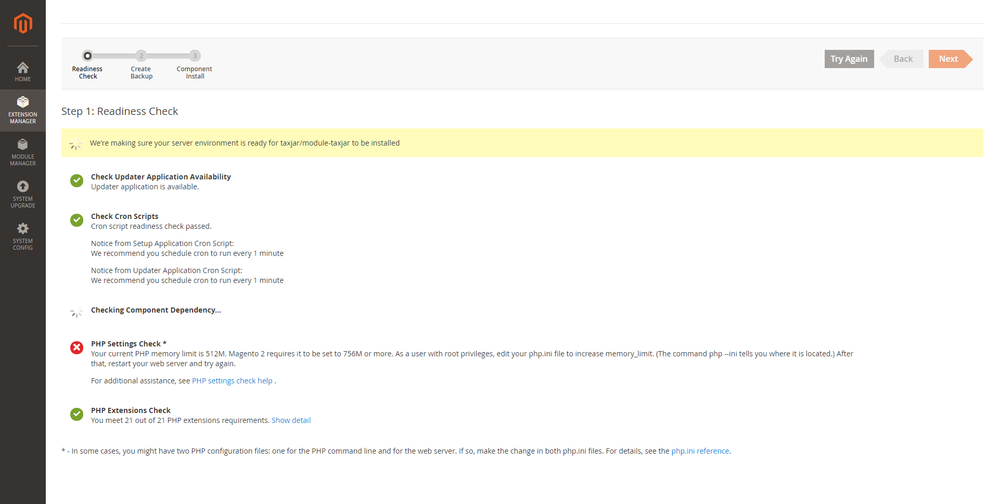The height and width of the screenshot is (504, 999).
Task: Click Check Updater Application Availability title
Action: 161,176
